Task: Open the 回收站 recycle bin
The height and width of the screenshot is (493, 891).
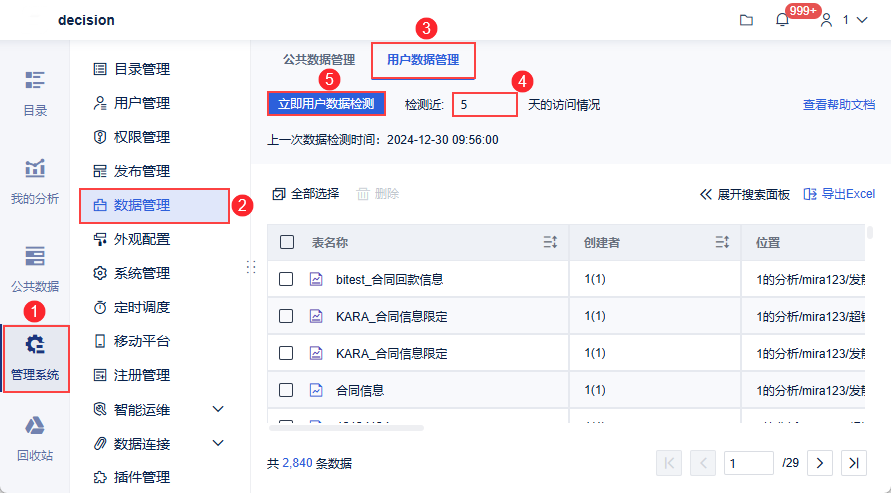Action: pos(35,438)
